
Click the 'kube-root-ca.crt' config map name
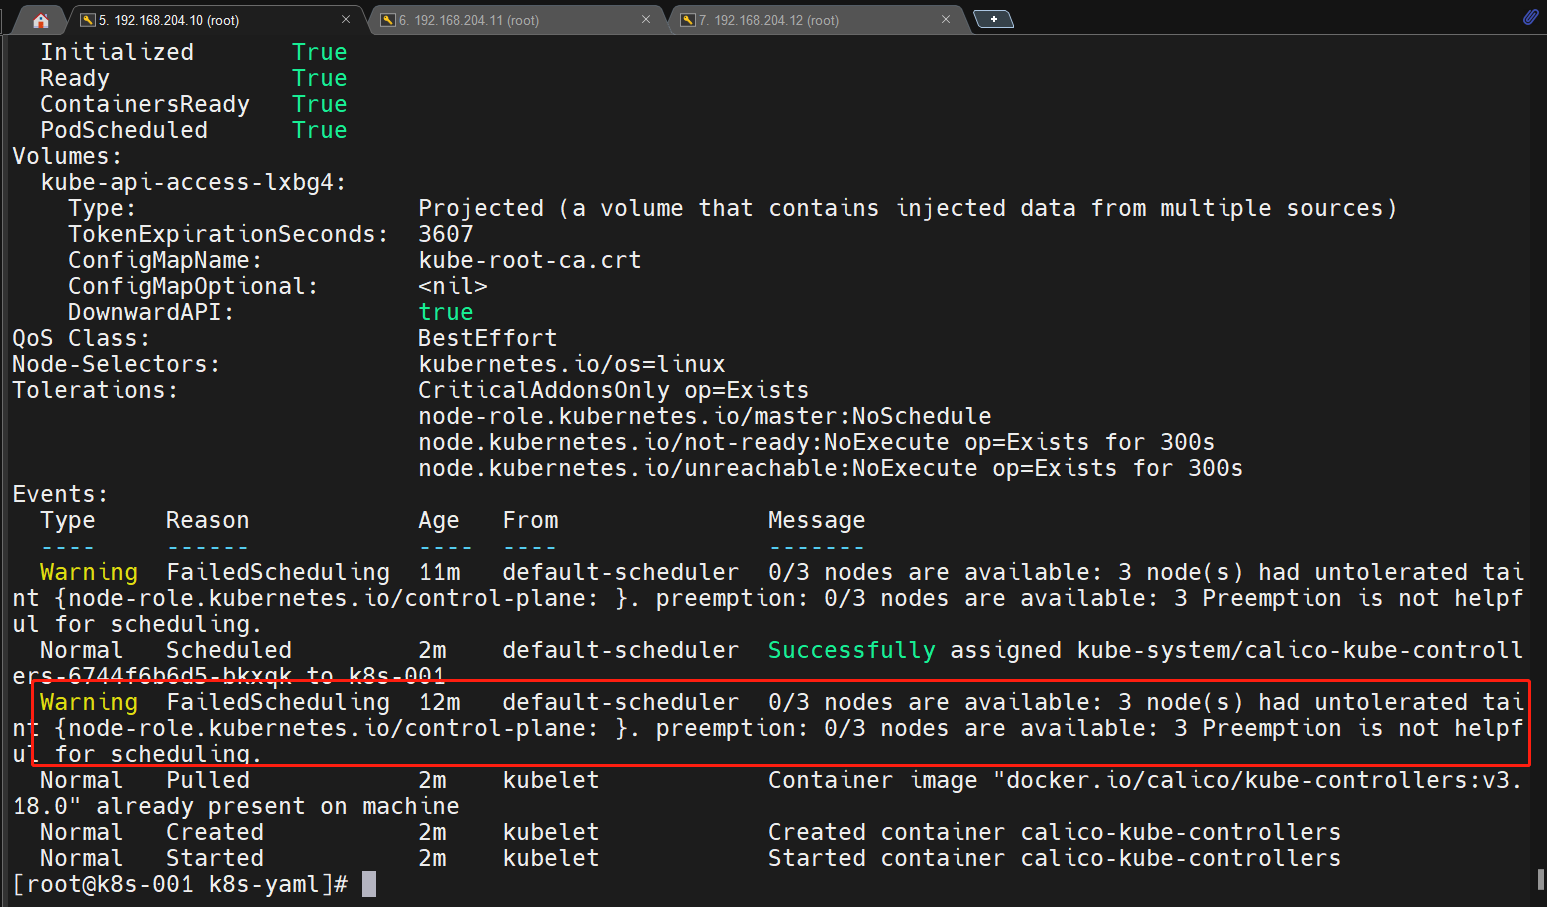(530, 260)
